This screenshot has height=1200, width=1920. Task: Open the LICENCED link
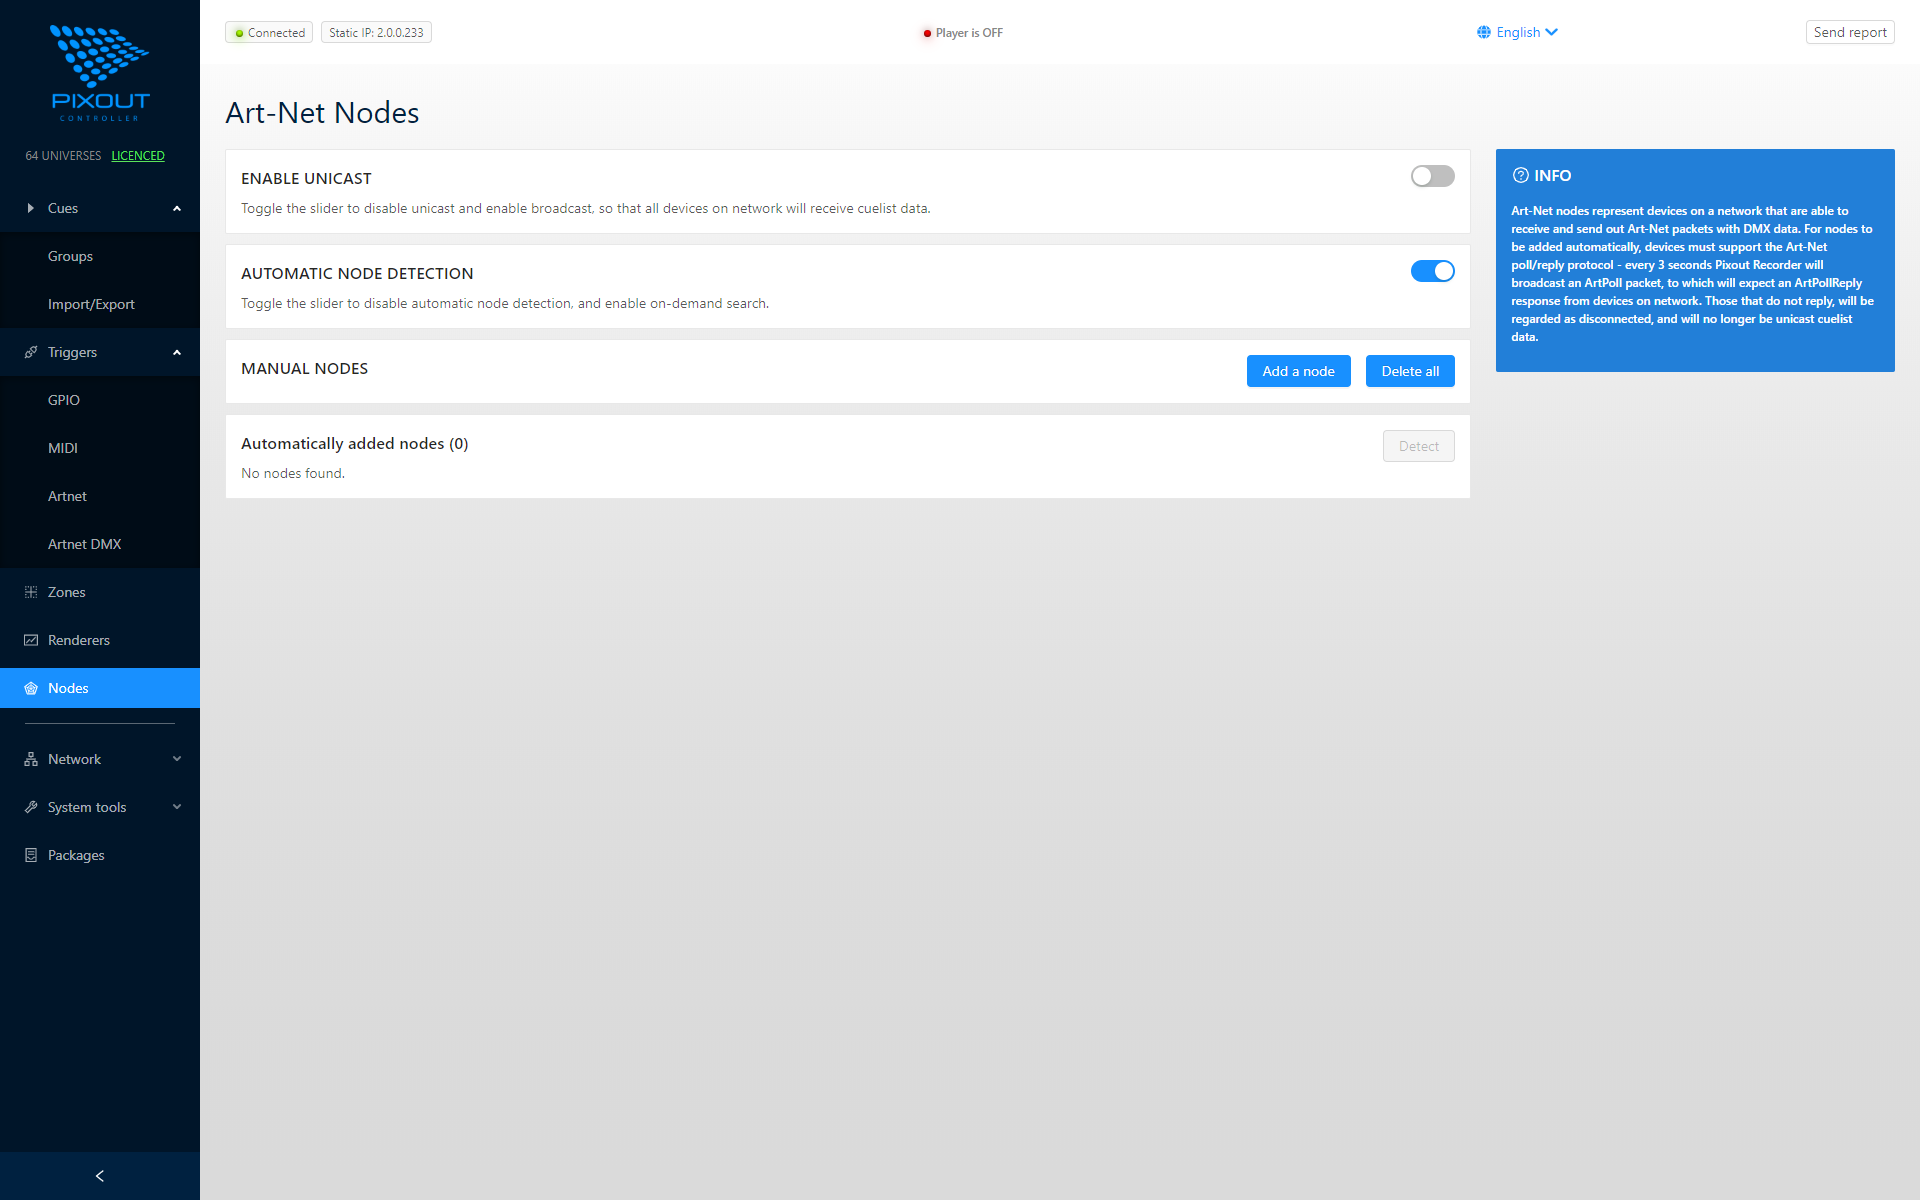(138, 155)
